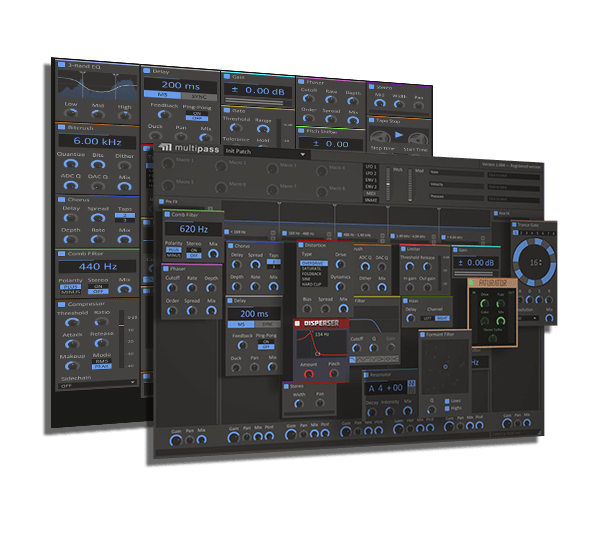Toggle the 3-Band EQ enable button
Image resolution: width=600 pixels, height=543 pixels.
tap(61, 64)
